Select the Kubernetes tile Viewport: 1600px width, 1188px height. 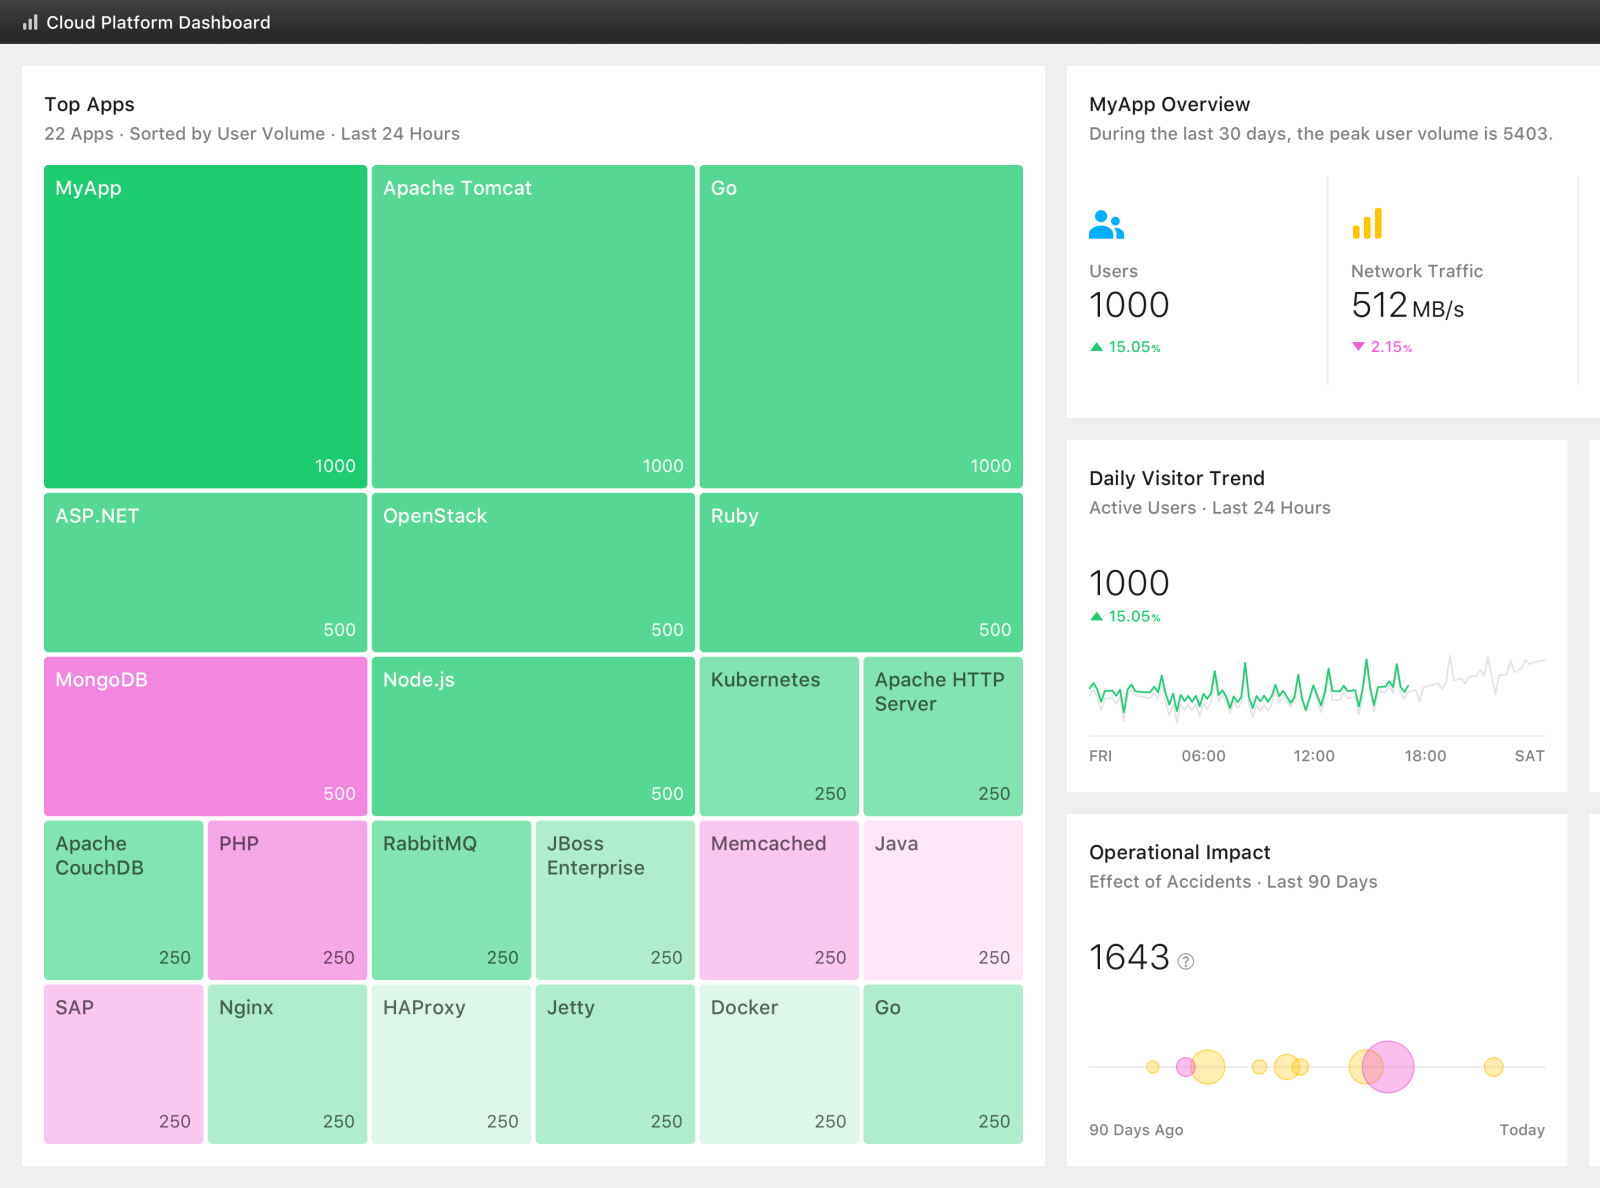(779, 736)
